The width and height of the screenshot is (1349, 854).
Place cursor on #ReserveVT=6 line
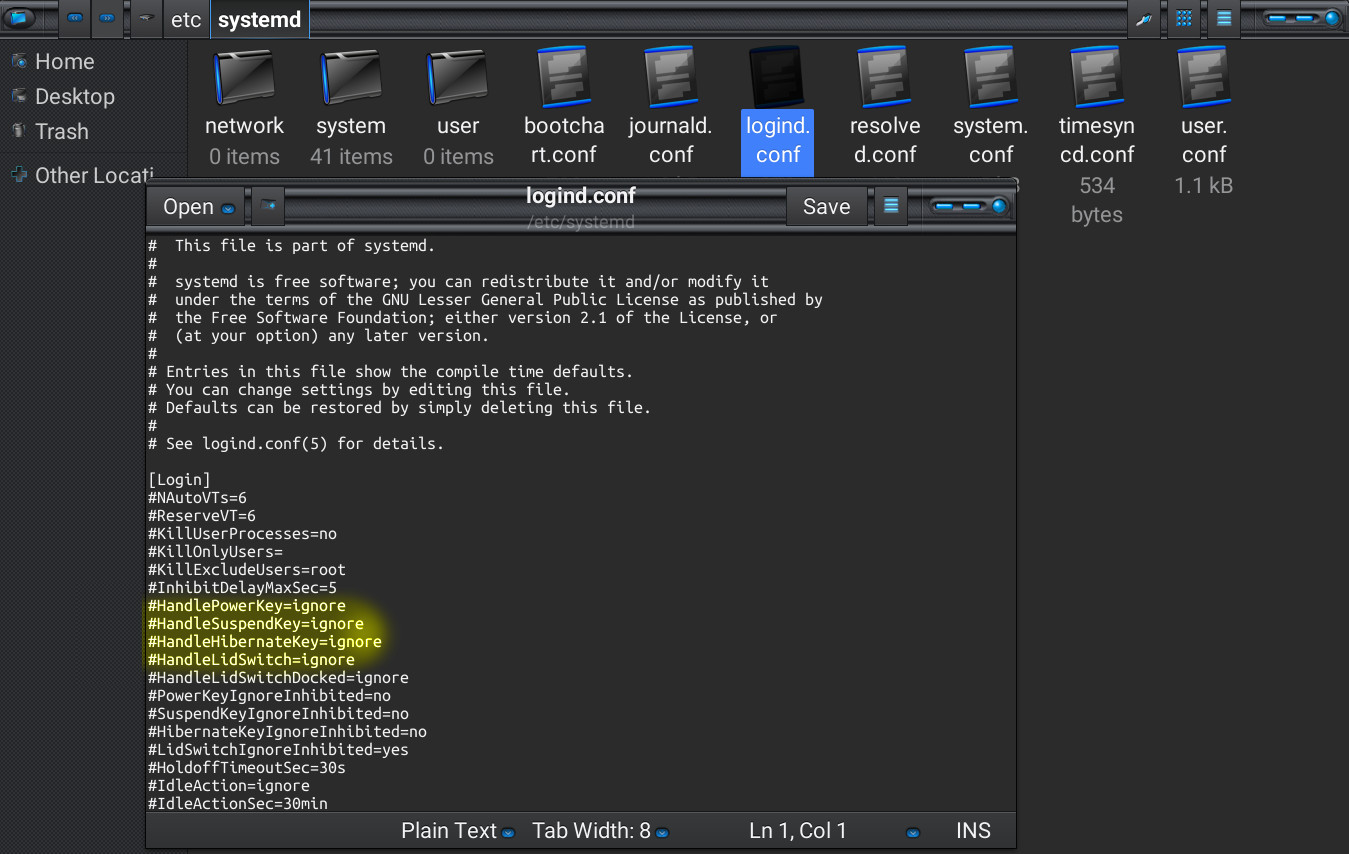click(x=202, y=516)
